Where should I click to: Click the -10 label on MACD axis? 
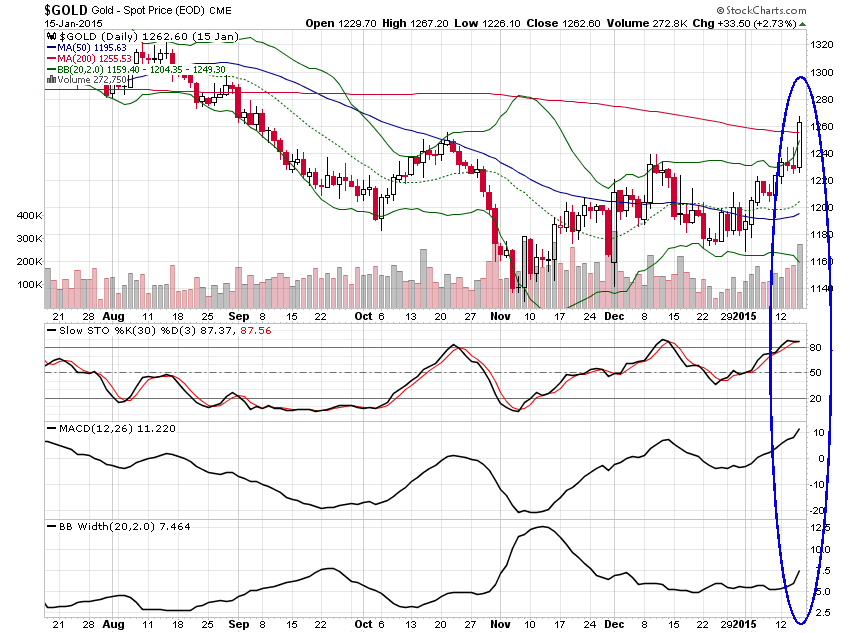pos(816,485)
